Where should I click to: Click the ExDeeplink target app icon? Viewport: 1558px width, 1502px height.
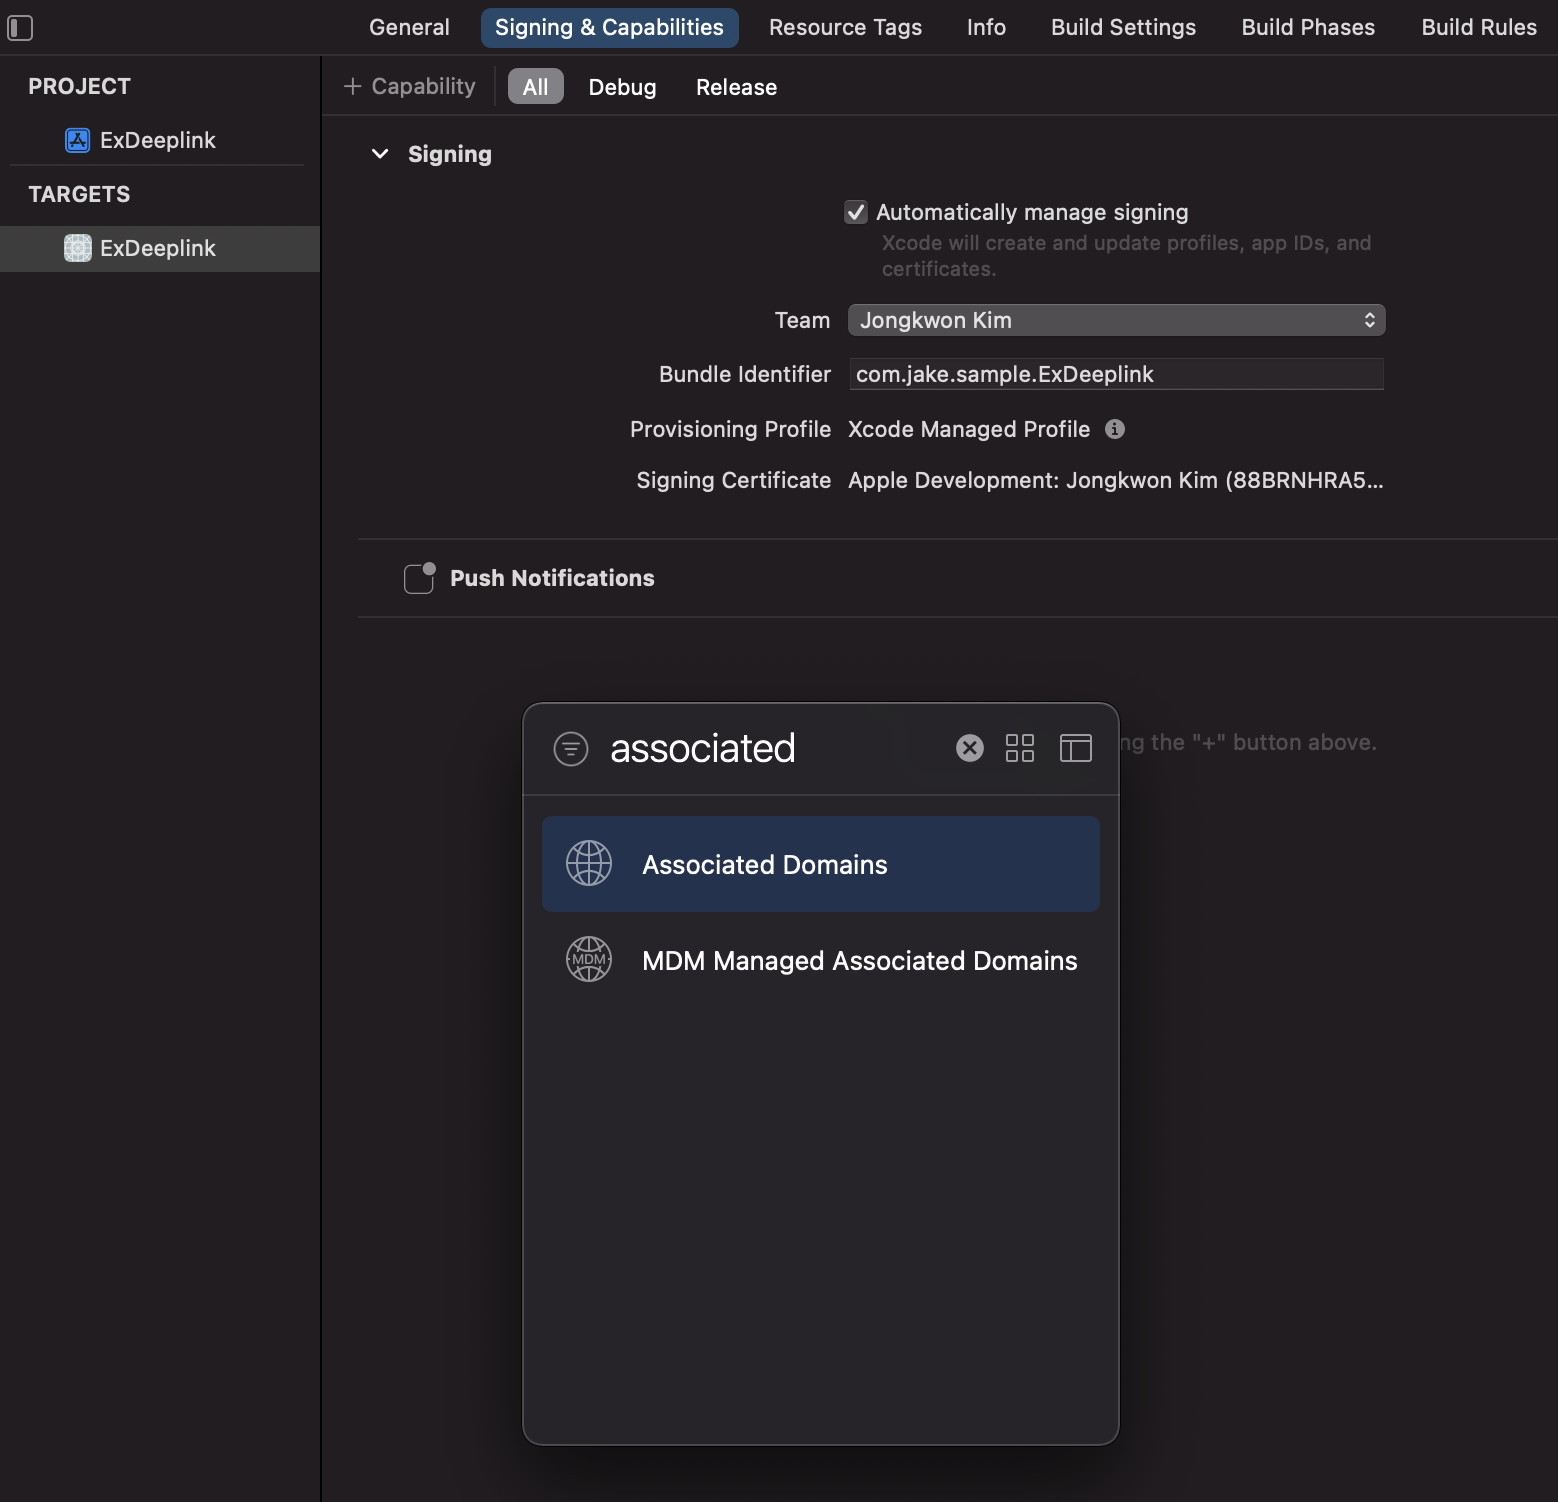coord(77,248)
